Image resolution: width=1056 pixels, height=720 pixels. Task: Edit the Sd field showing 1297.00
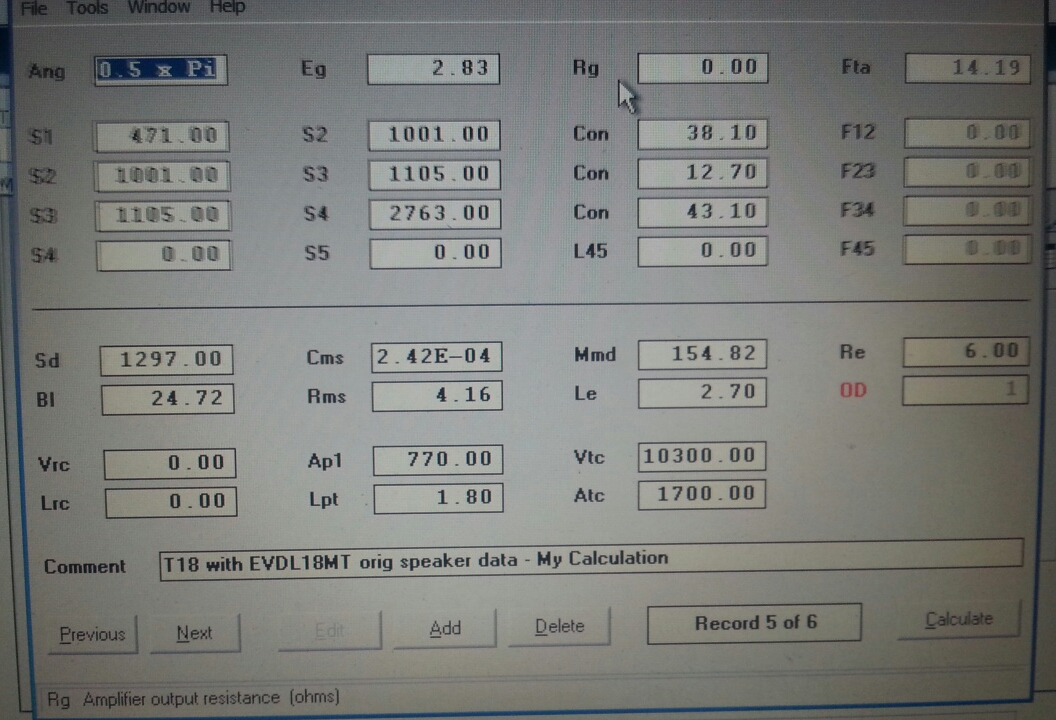click(166, 360)
